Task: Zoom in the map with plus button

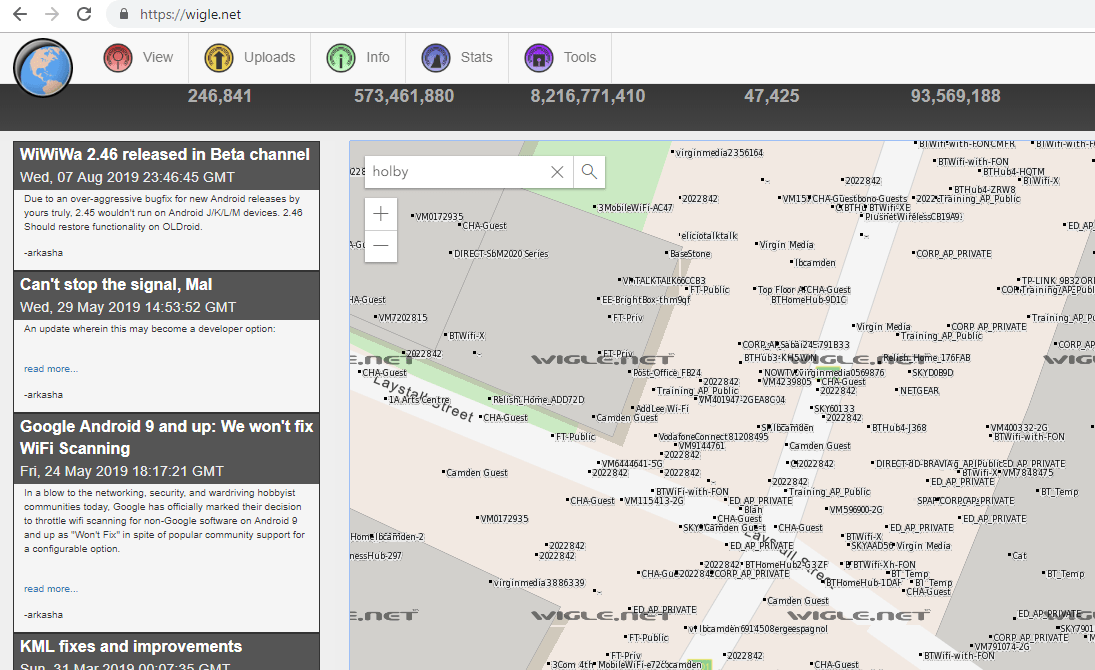Action: tap(381, 214)
